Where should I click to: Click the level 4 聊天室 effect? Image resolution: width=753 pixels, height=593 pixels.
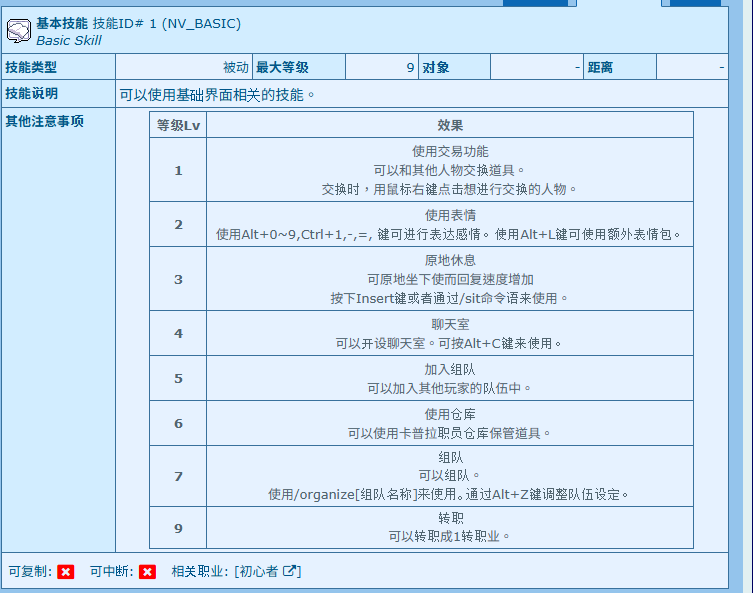(x=450, y=333)
